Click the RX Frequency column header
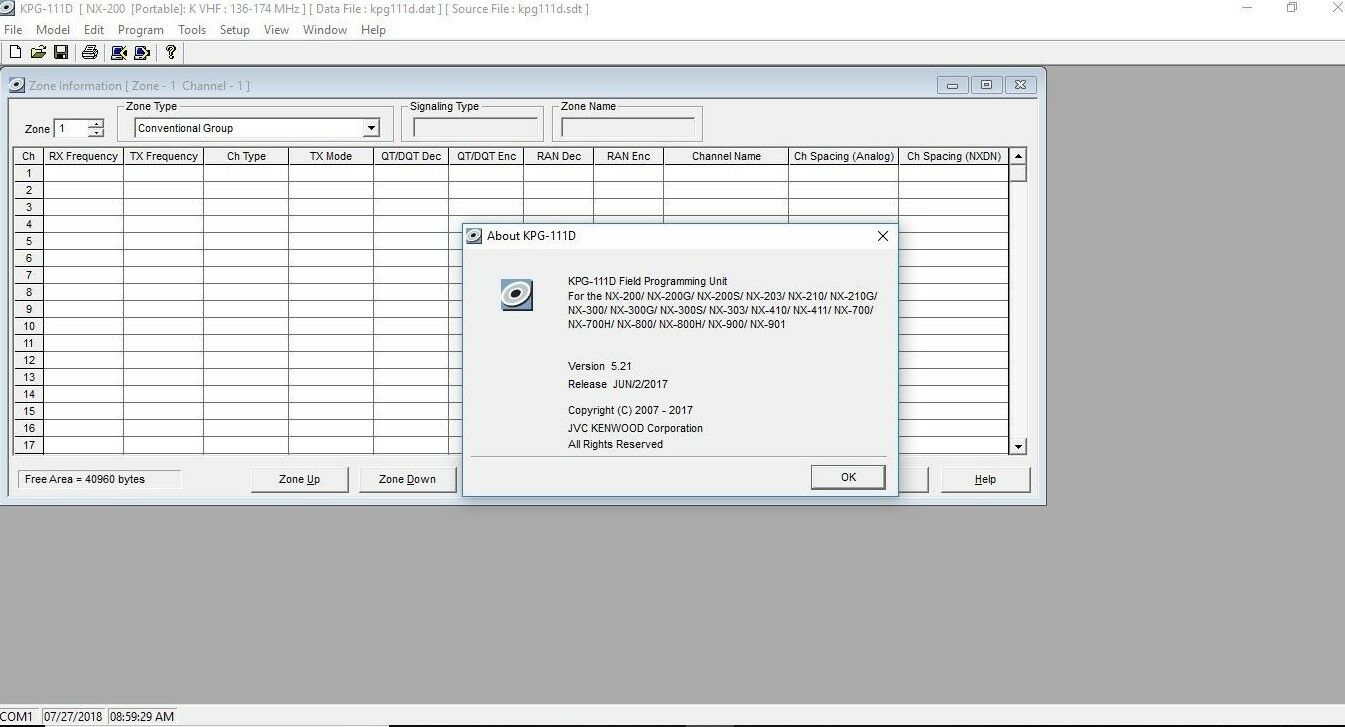1345x727 pixels. [x=84, y=156]
